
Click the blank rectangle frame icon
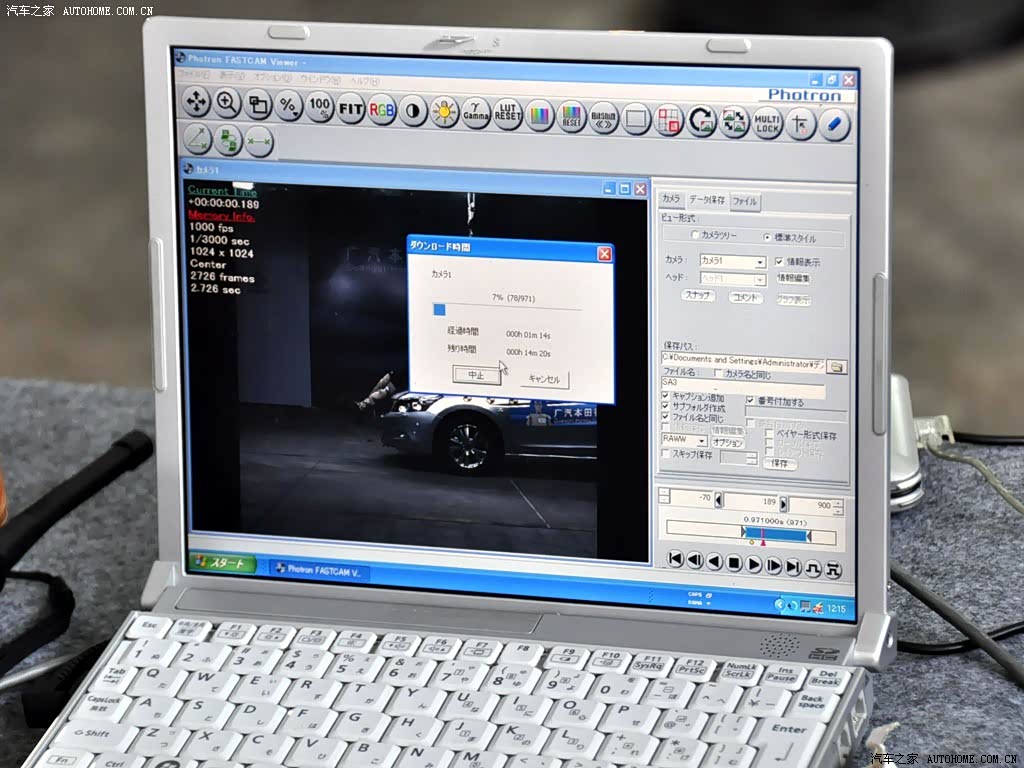pos(636,120)
